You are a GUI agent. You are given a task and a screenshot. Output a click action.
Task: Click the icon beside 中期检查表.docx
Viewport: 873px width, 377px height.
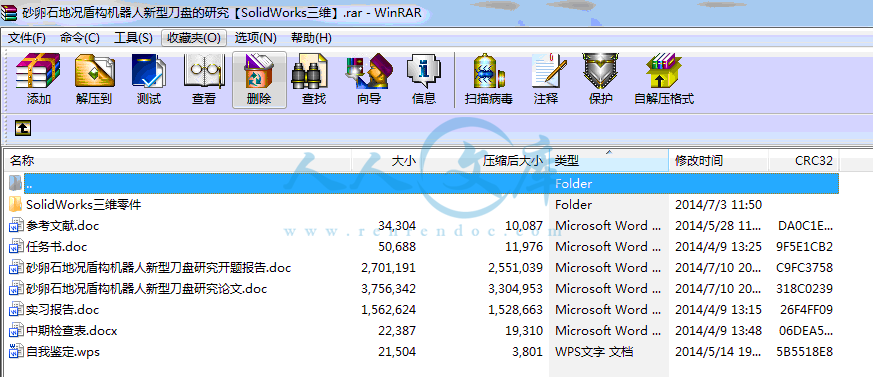coord(16,331)
